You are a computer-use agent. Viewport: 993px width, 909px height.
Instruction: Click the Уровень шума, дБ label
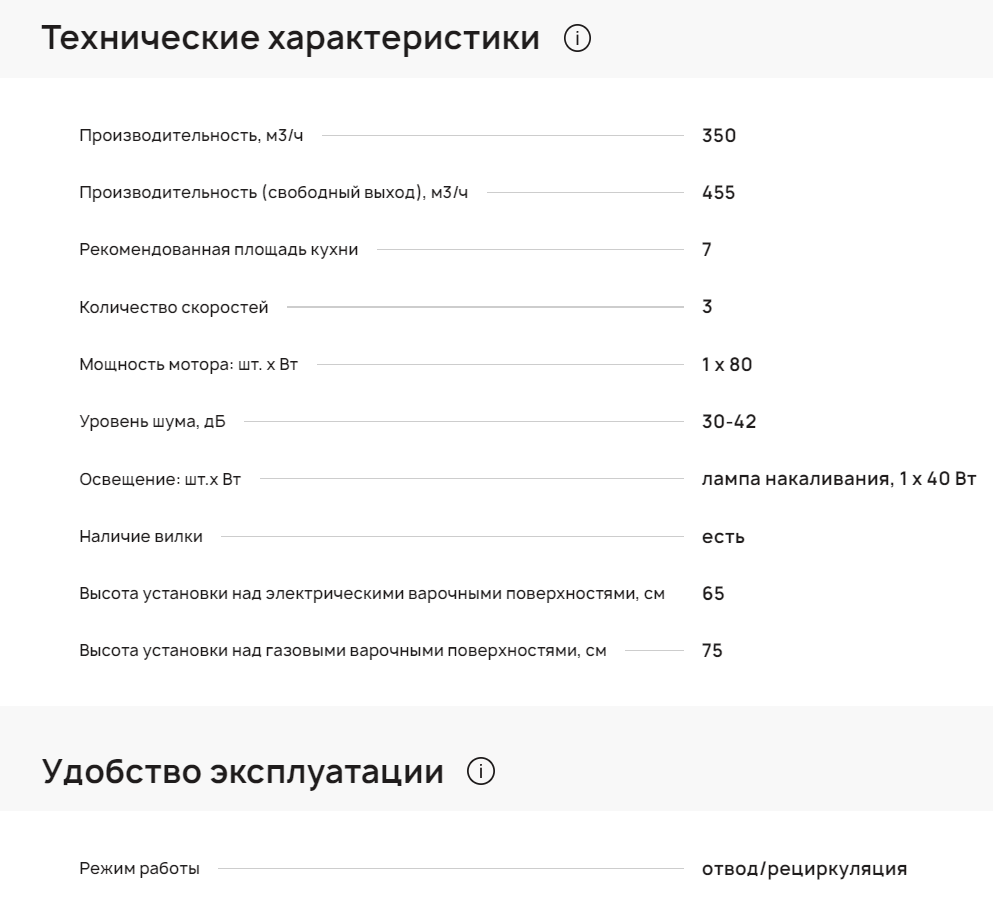[x=152, y=423]
